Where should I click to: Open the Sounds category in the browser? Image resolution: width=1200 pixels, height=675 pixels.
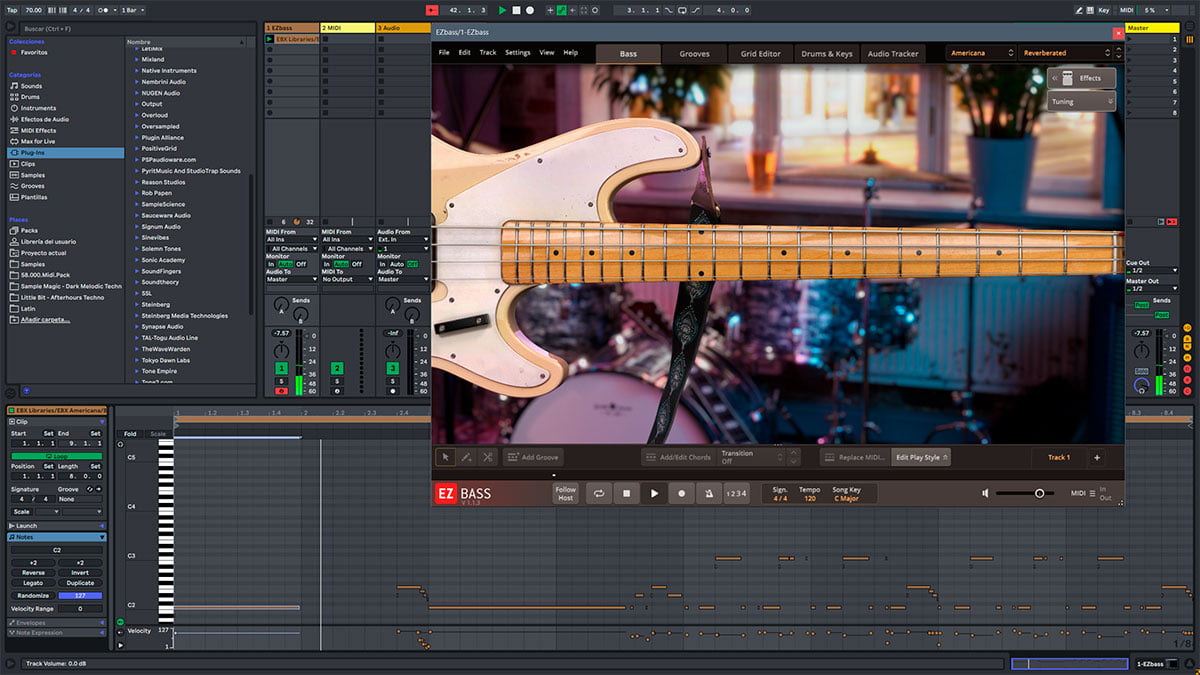(32, 86)
